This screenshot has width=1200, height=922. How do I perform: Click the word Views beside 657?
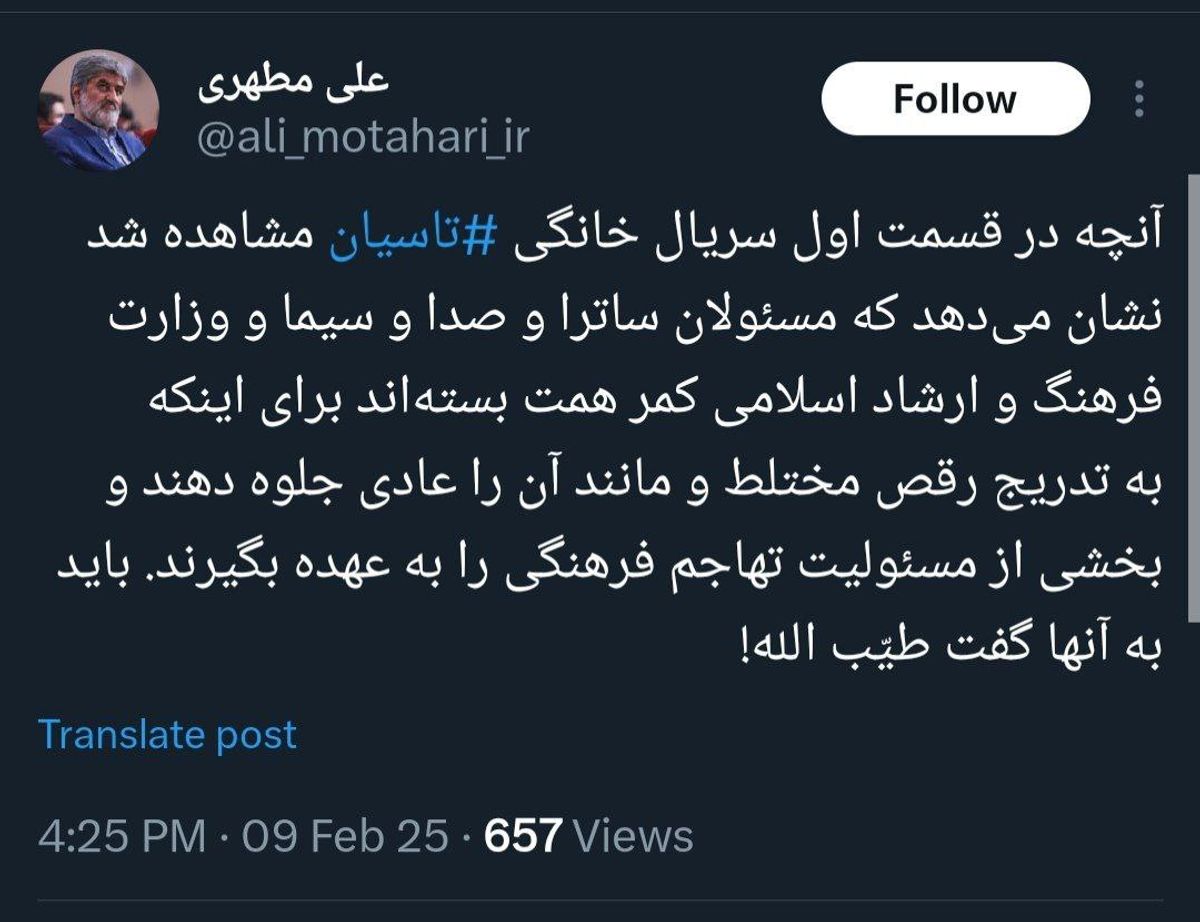(634, 836)
